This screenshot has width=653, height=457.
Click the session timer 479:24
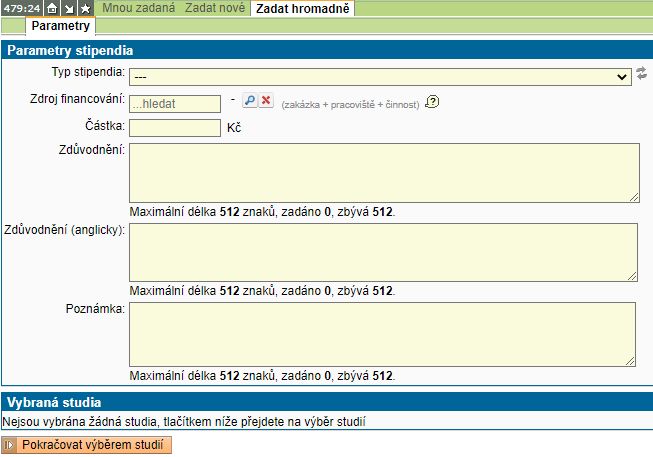[21, 8]
